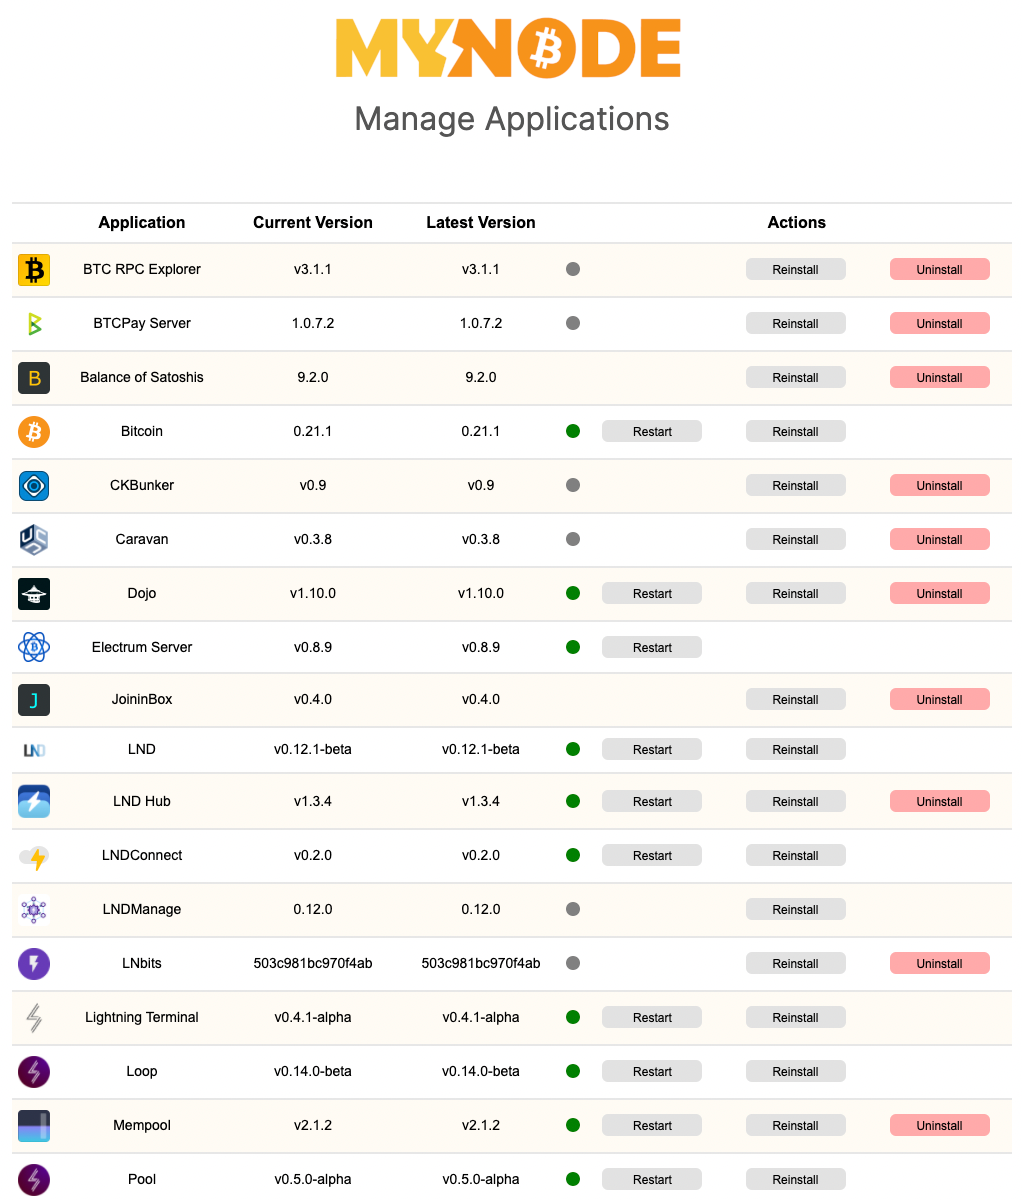Screen dimensions: 1022x1200
Task: Restart Lightning Terminal
Action: tap(652, 1018)
